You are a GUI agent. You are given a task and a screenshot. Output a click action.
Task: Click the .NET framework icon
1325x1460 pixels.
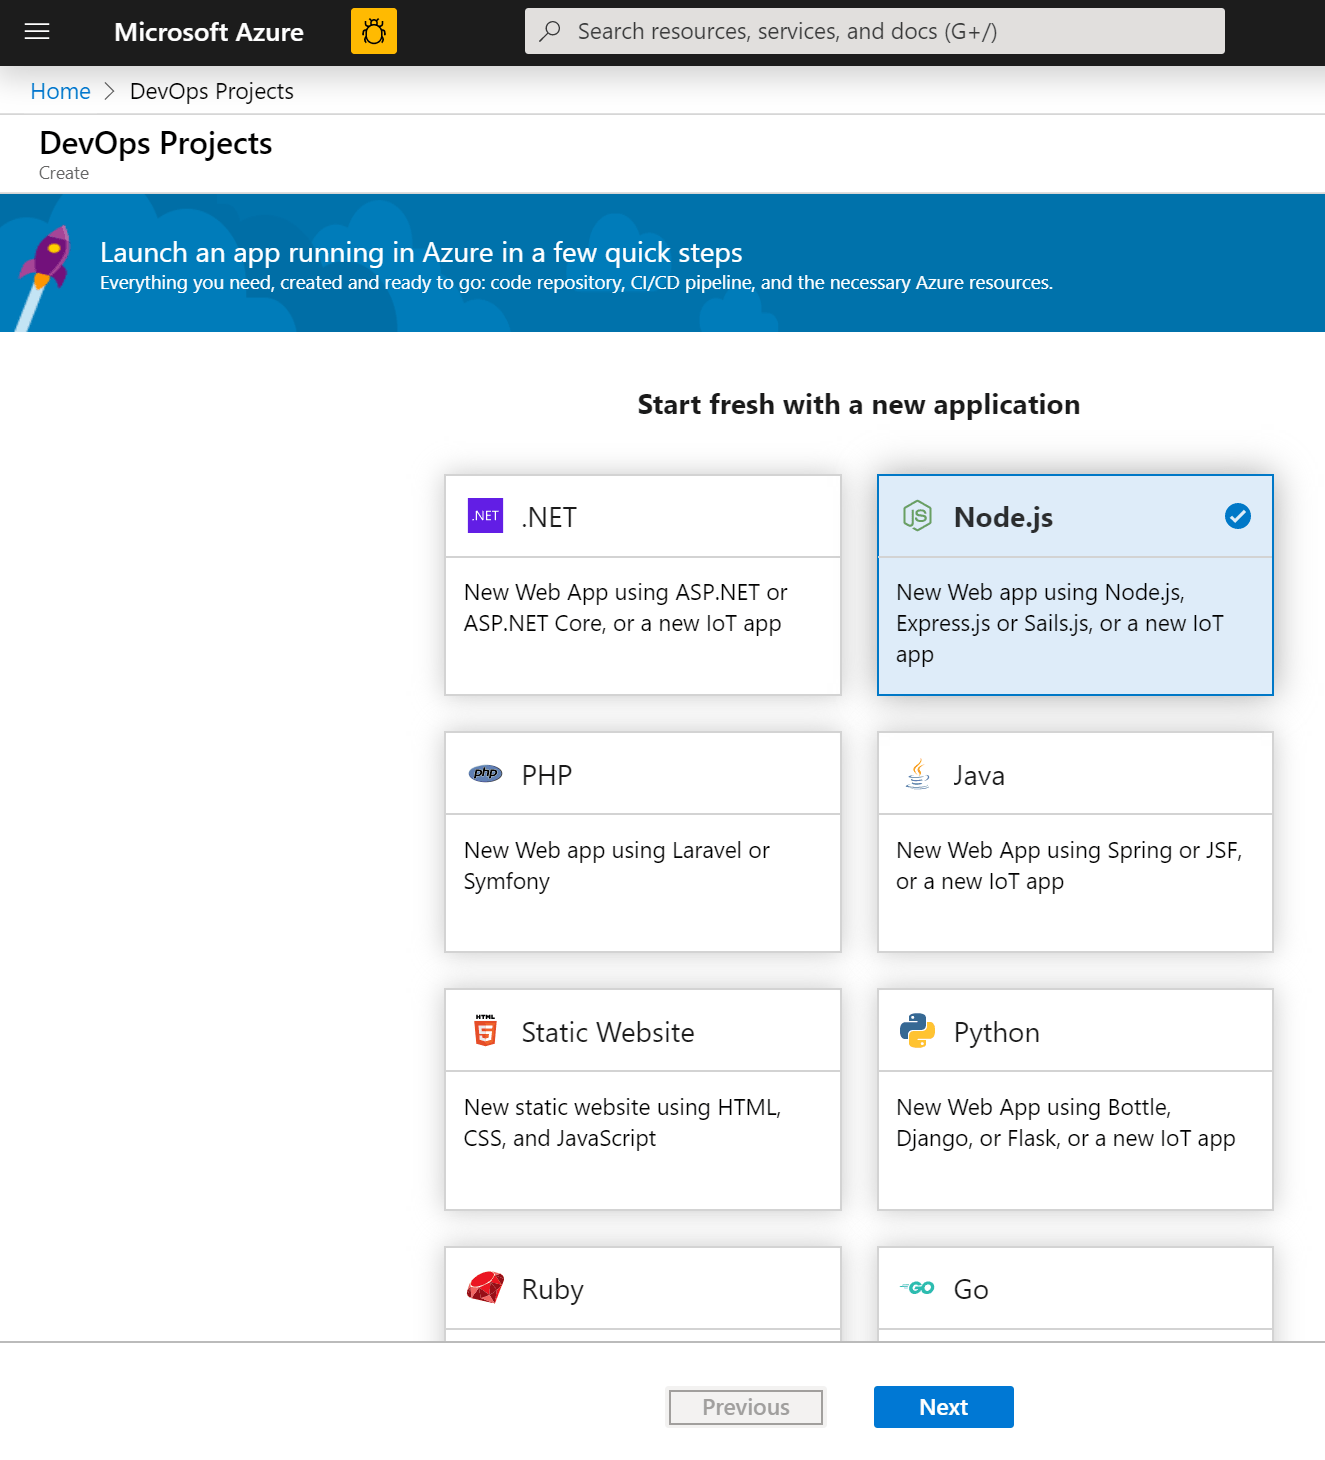(x=484, y=516)
